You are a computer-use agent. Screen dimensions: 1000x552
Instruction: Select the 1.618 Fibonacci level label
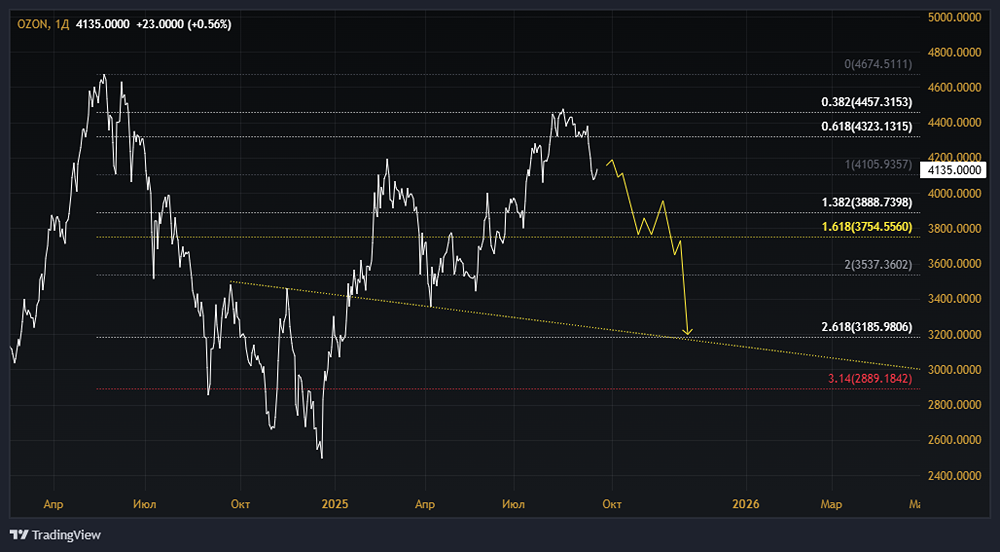[x=867, y=226]
